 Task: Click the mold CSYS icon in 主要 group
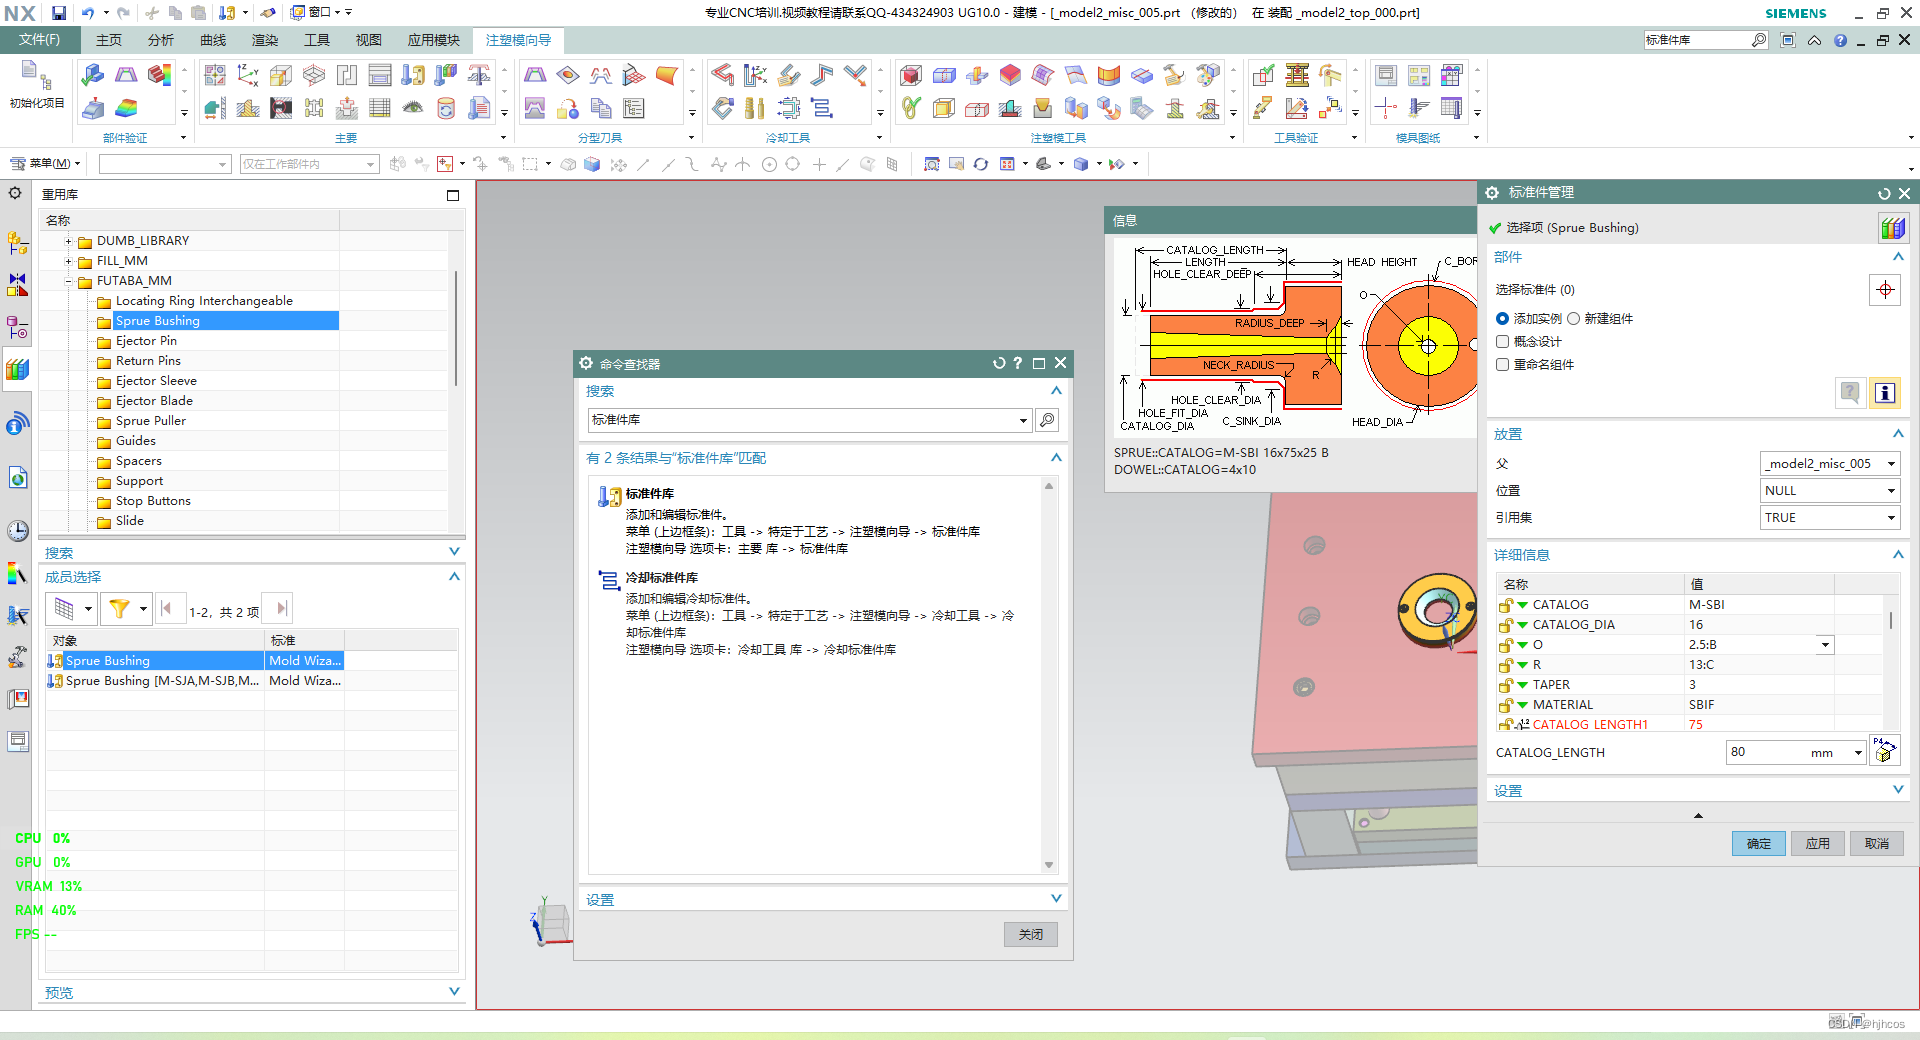click(247, 75)
